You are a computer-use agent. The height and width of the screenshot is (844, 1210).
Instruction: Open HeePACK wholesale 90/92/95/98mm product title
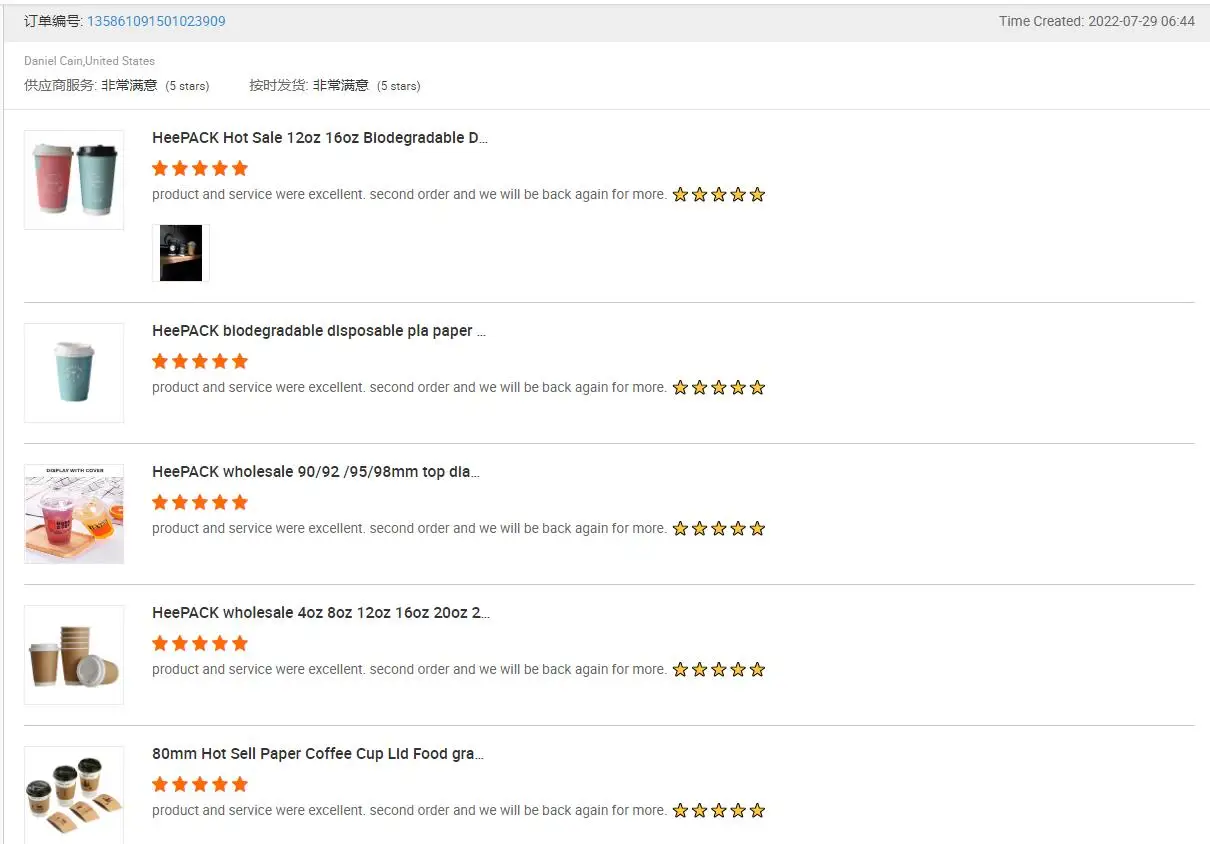316,472
